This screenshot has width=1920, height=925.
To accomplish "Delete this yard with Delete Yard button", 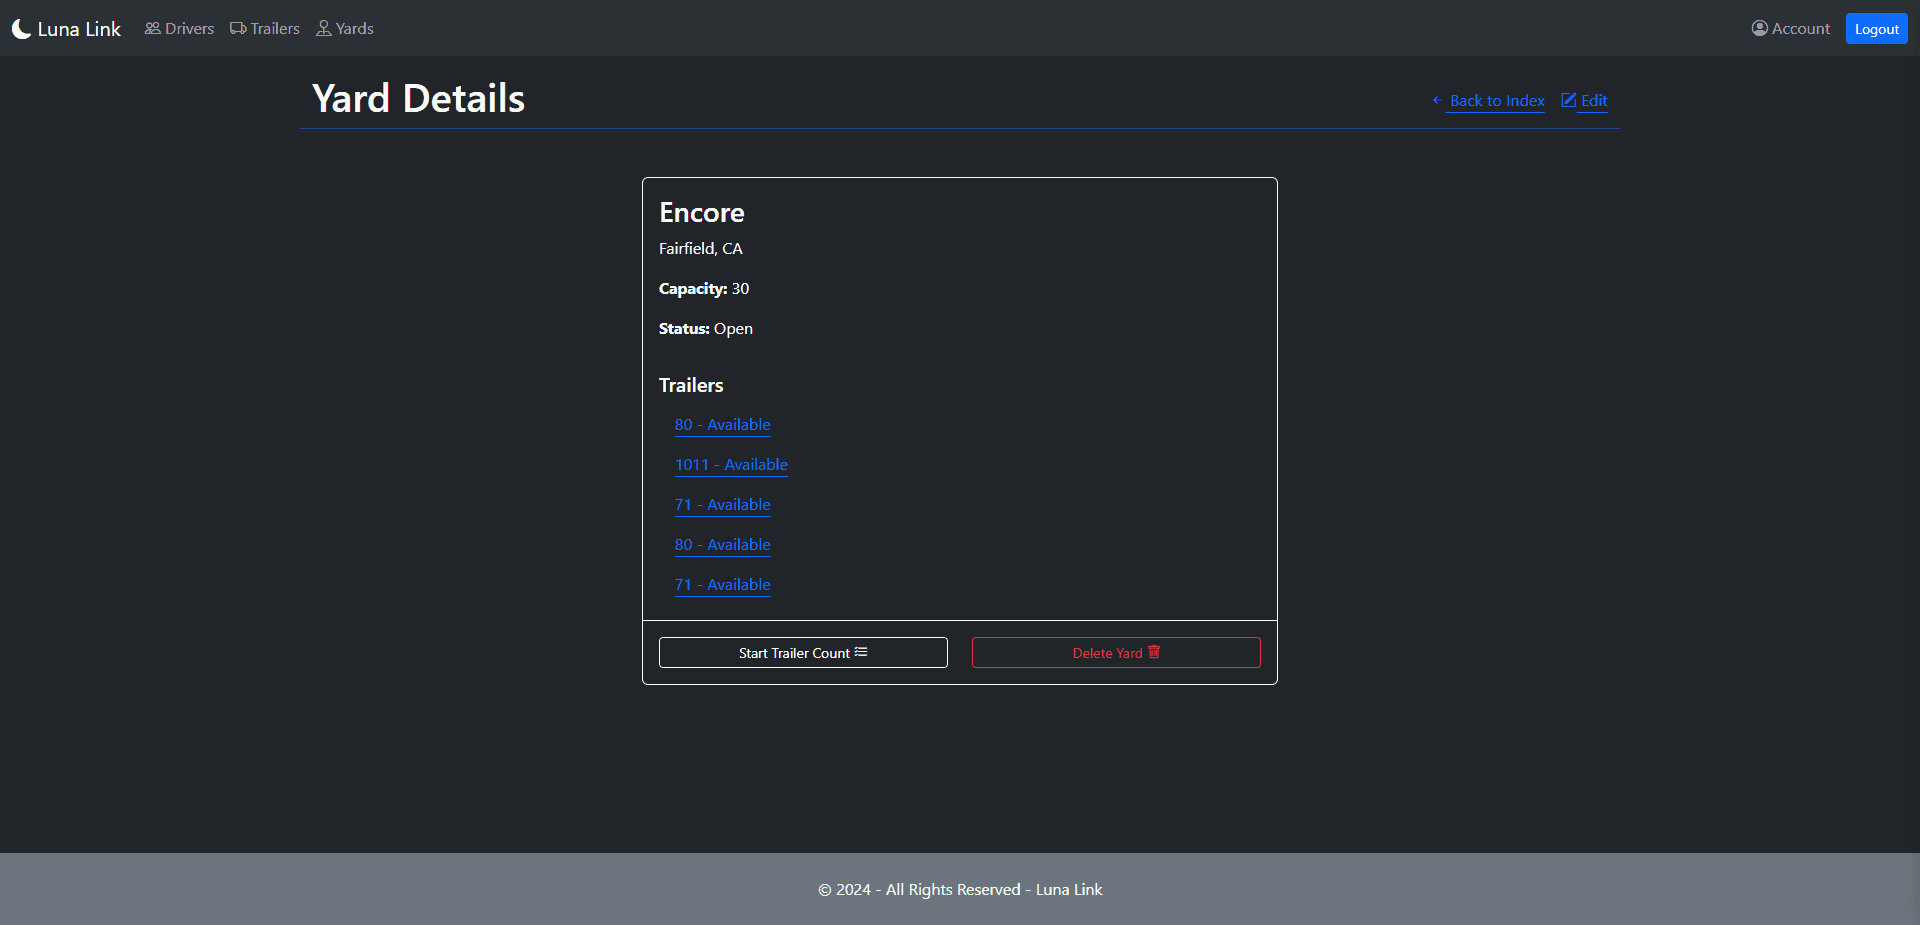I will [1116, 653].
